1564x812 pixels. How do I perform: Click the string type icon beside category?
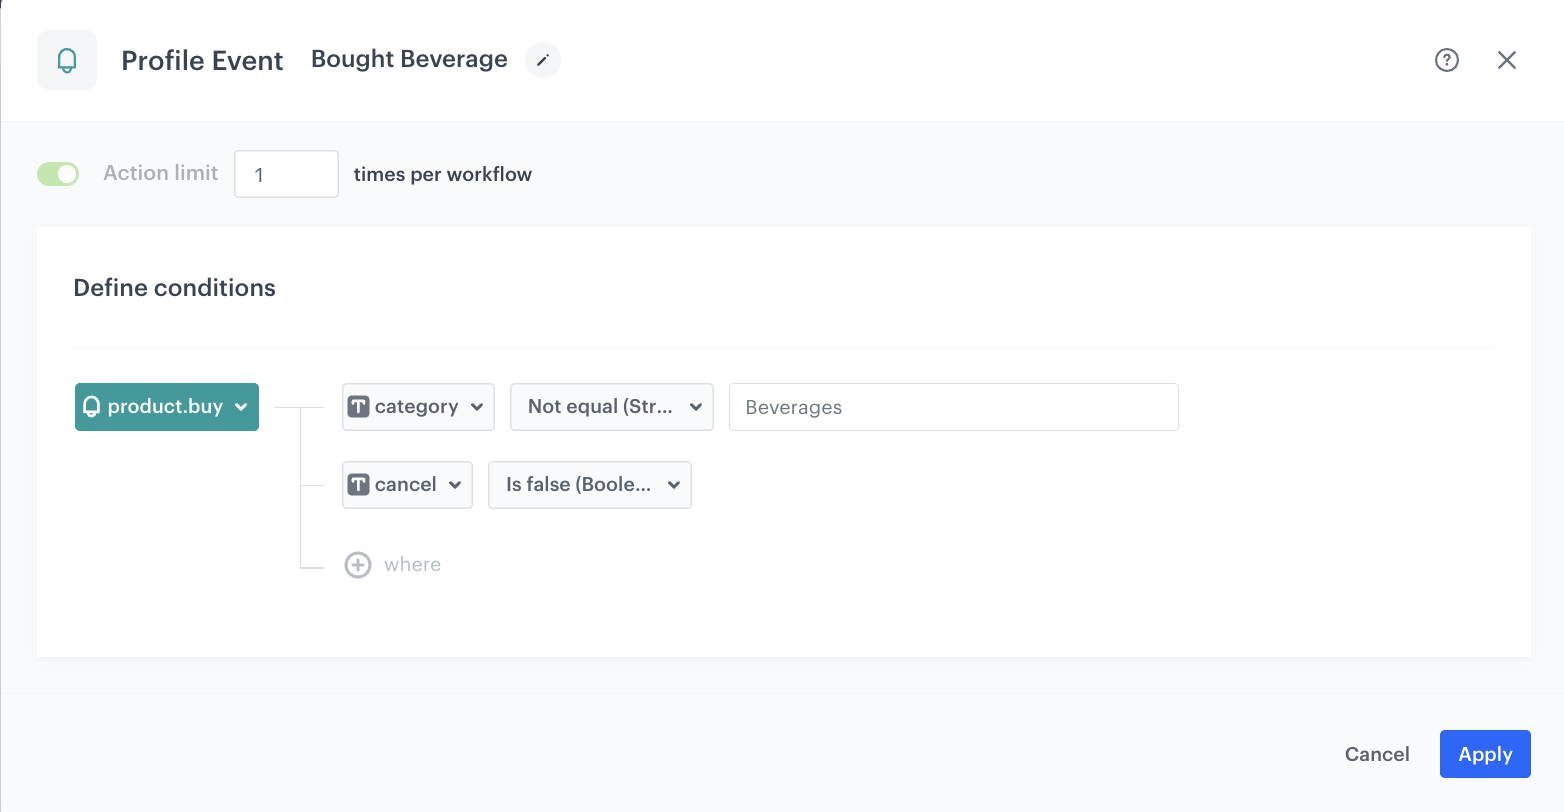coord(360,406)
